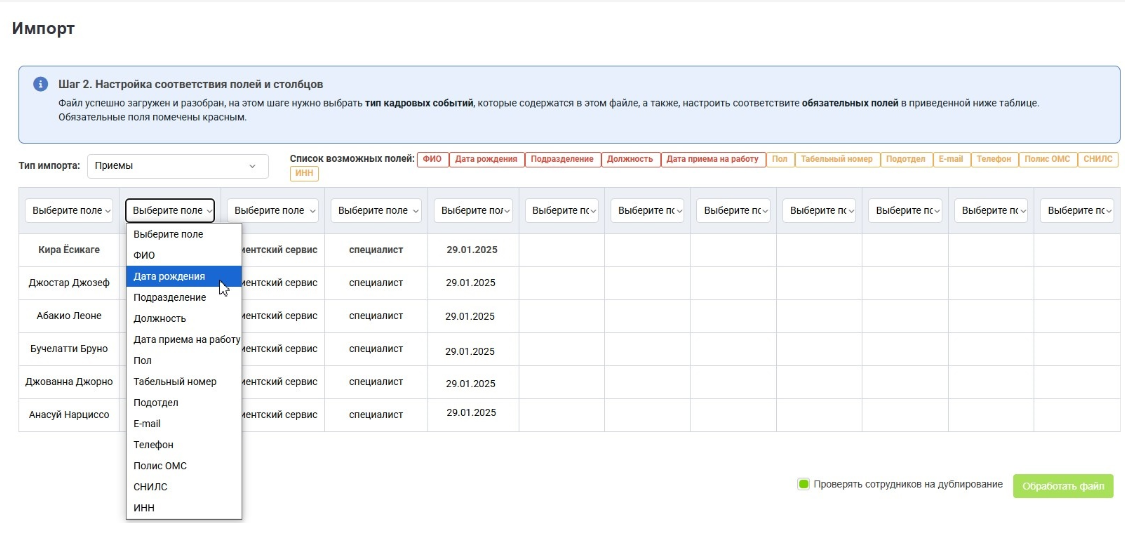Open the third column's Выберите поле dropdown

[273, 210]
